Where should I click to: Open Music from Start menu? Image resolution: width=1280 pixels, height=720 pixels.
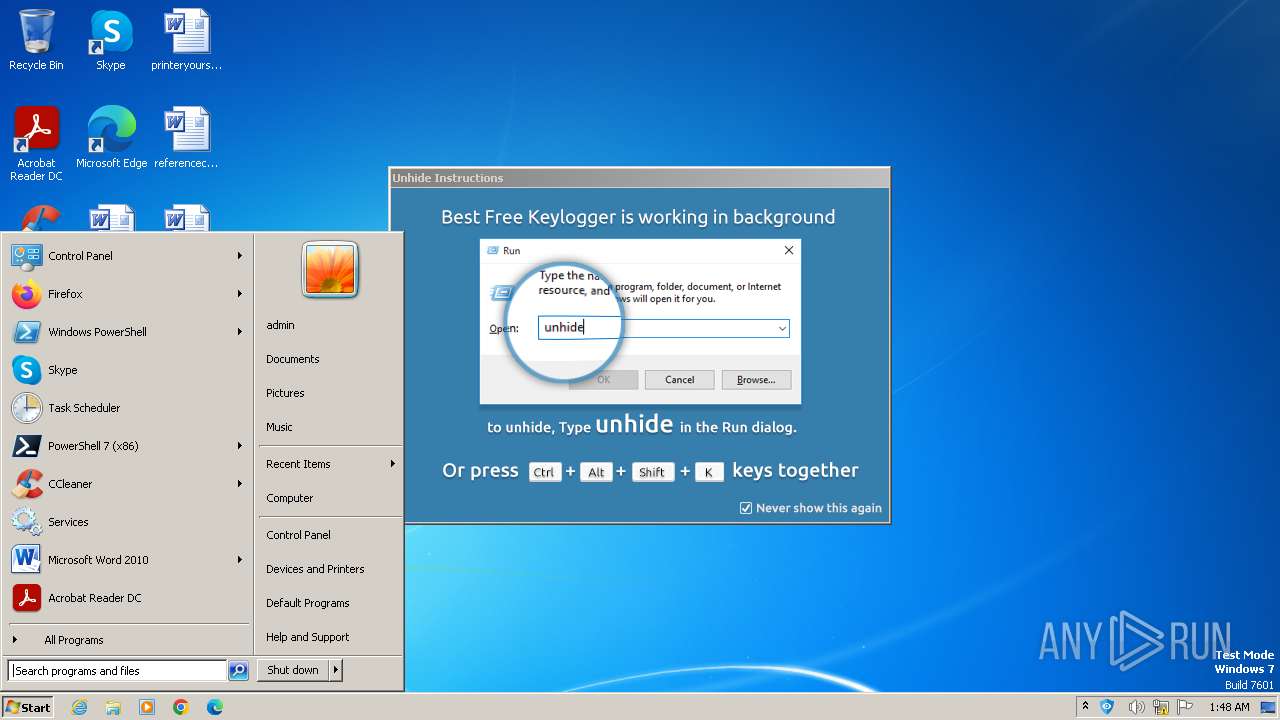click(x=279, y=427)
